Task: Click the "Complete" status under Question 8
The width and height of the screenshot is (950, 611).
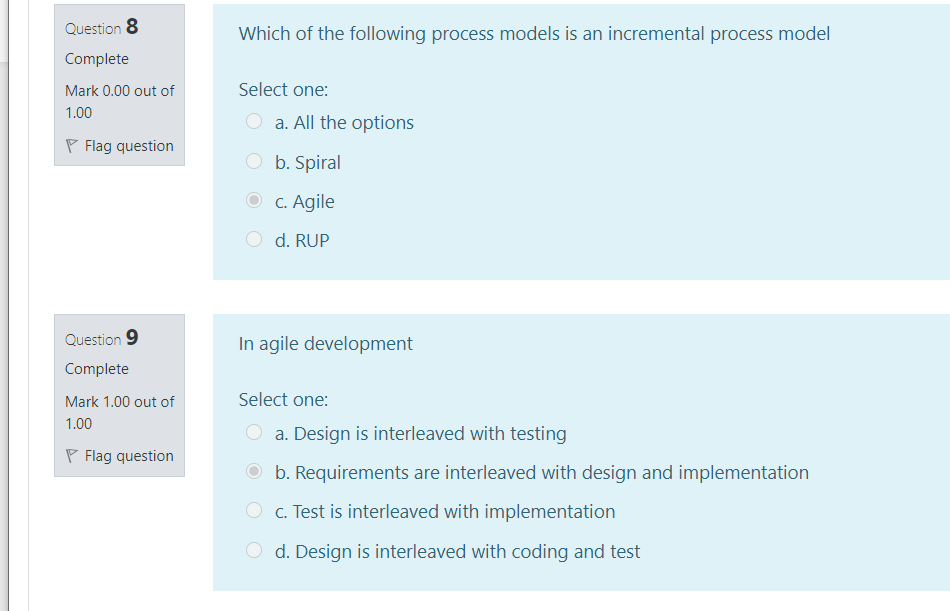Action: pos(97,59)
